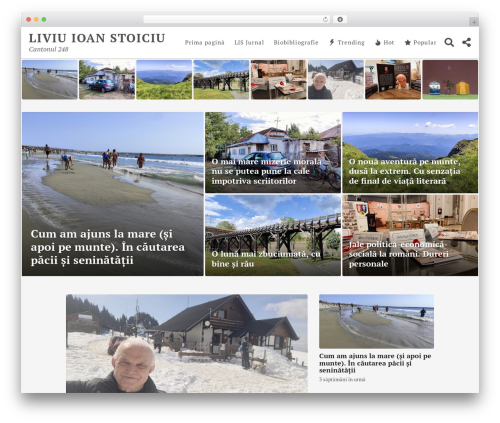Open the Popular menu label
This screenshot has width=500, height=423.
pos(425,43)
